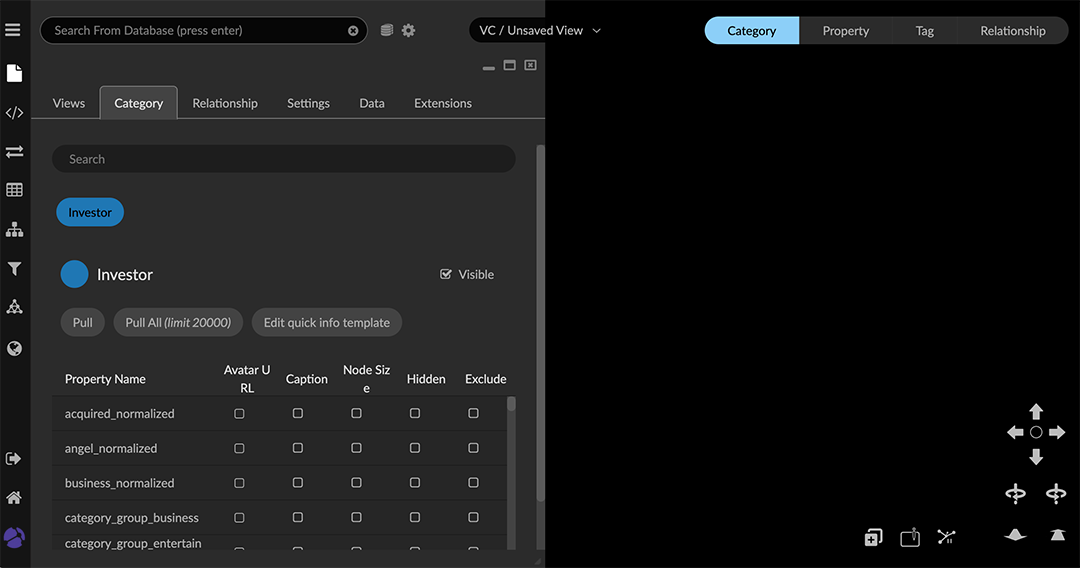Click the Pull All button

point(178,322)
